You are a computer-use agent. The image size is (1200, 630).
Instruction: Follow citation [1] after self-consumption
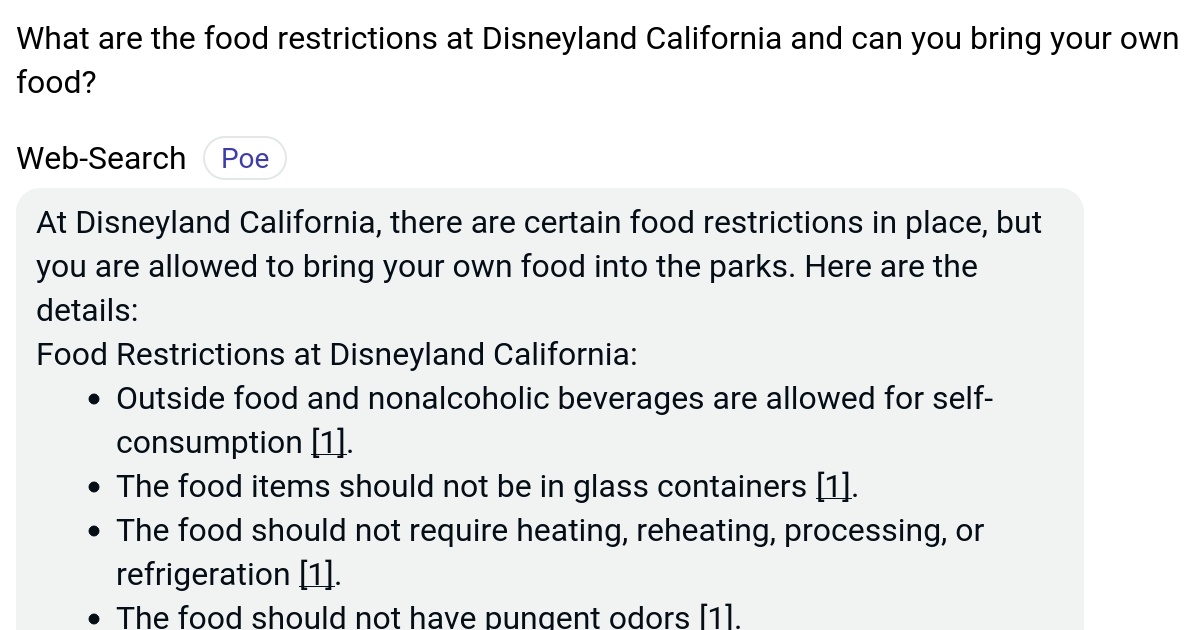click(328, 442)
